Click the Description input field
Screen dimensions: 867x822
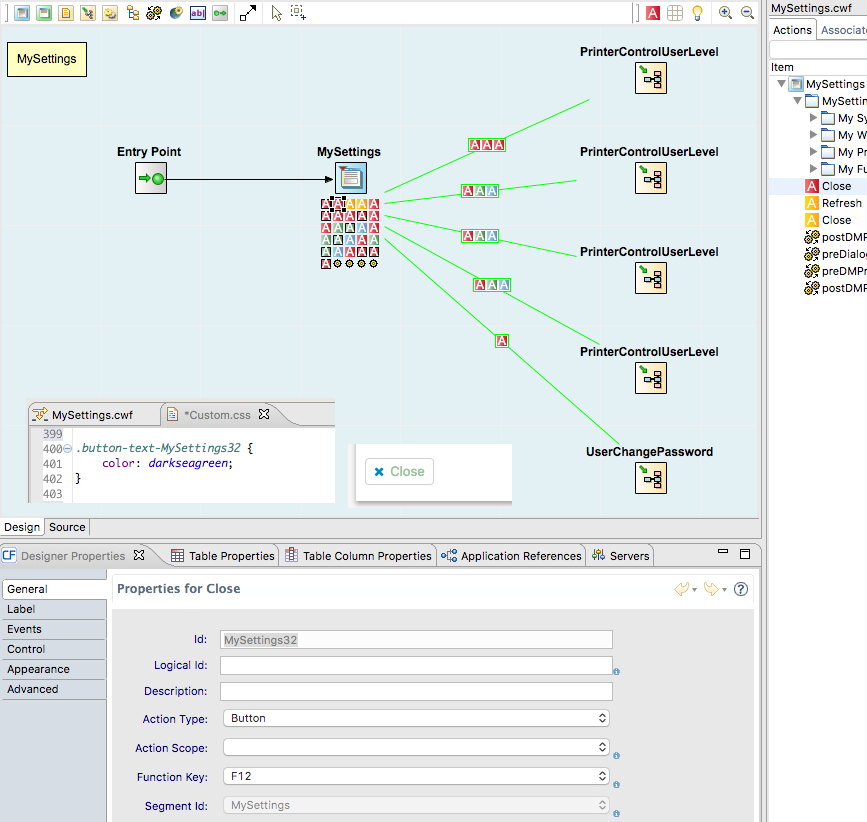click(x=416, y=692)
